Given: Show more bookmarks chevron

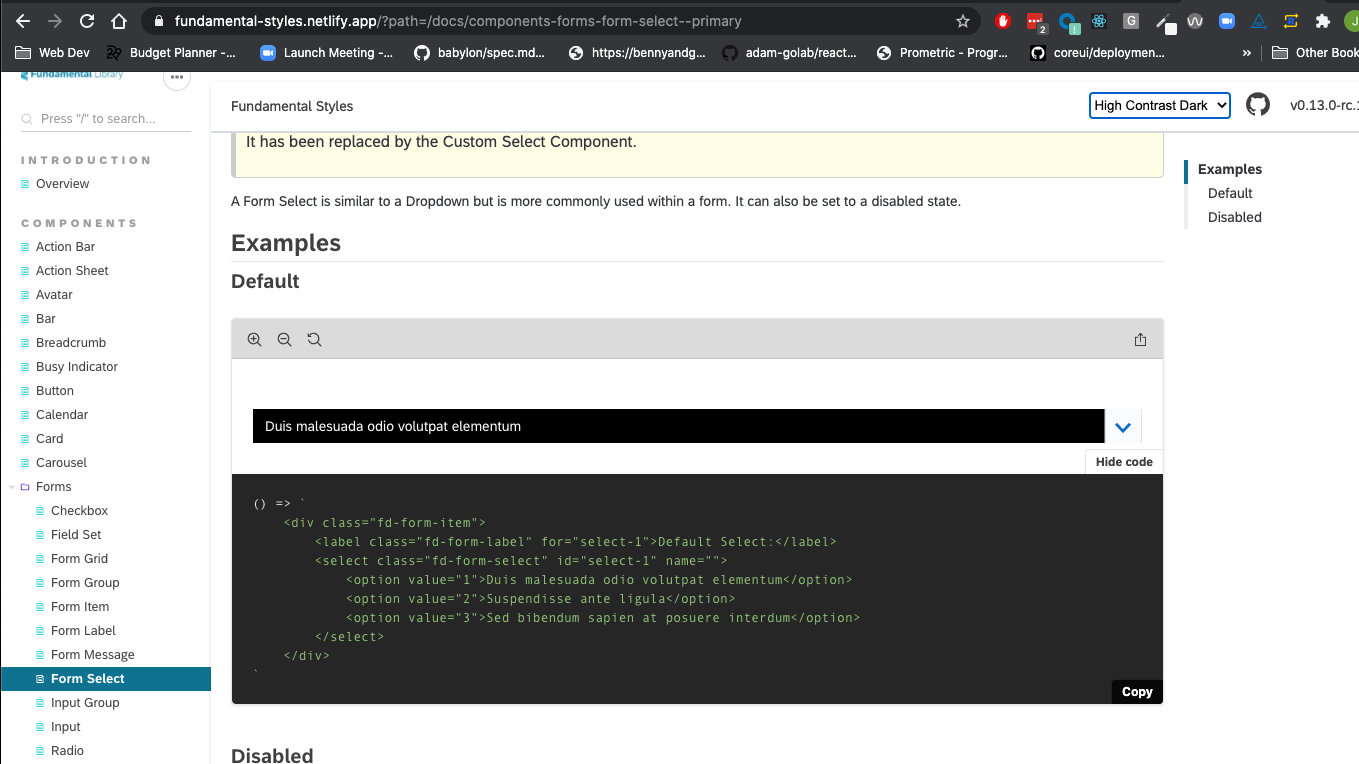Looking at the screenshot, I should [1246, 53].
